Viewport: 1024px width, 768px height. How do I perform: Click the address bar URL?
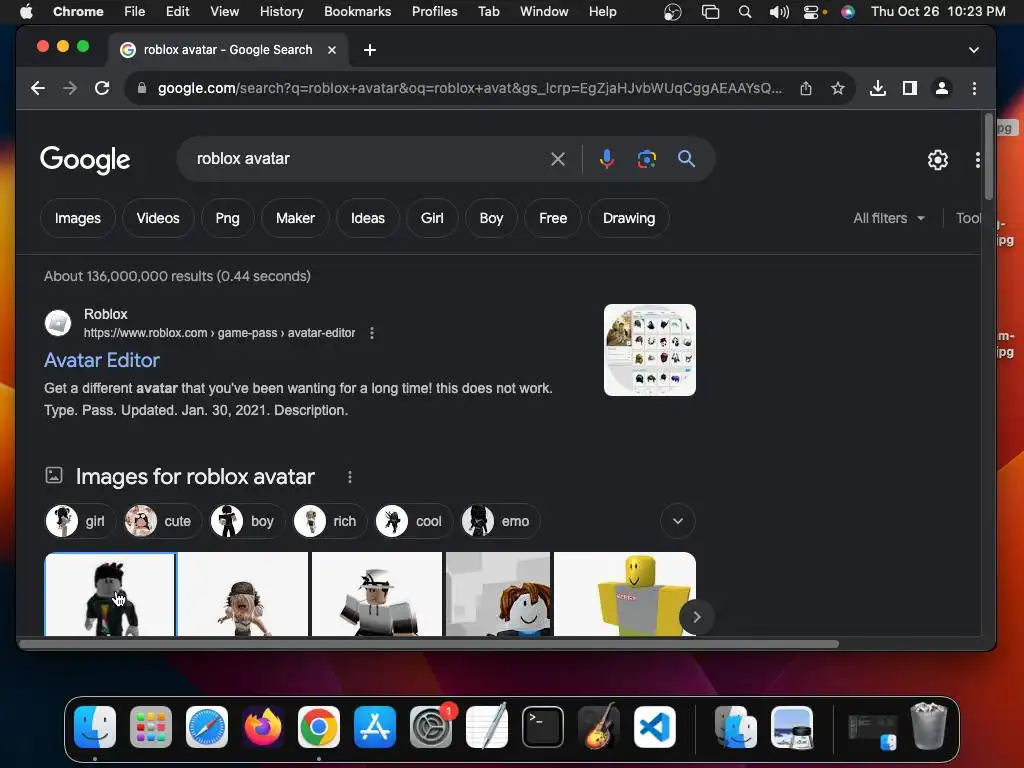[x=470, y=88]
